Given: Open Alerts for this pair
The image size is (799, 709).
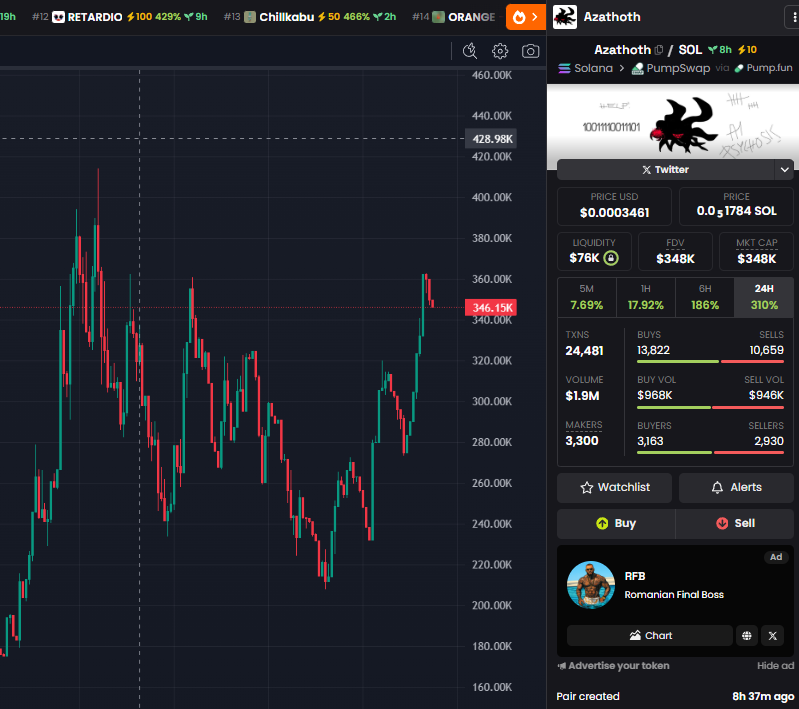Looking at the screenshot, I should click(736, 488).
